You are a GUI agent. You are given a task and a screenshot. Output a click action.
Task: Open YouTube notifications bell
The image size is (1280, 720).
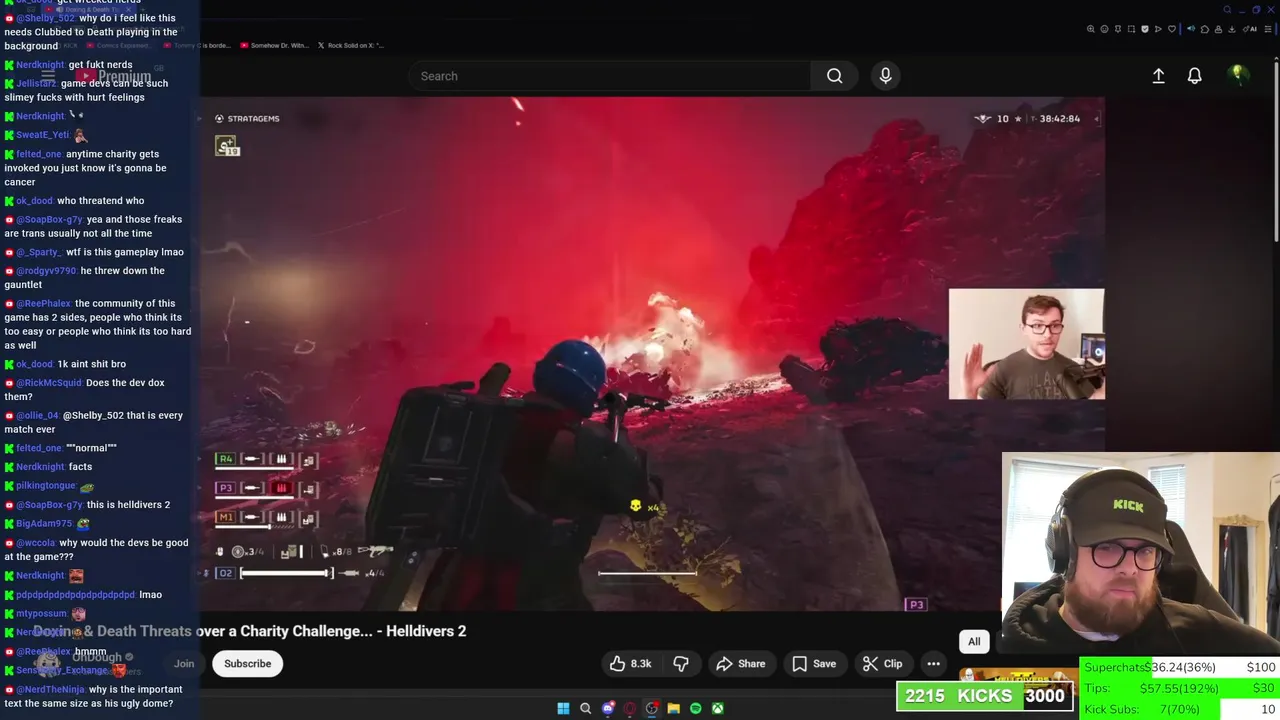[x=1194, y=76]
